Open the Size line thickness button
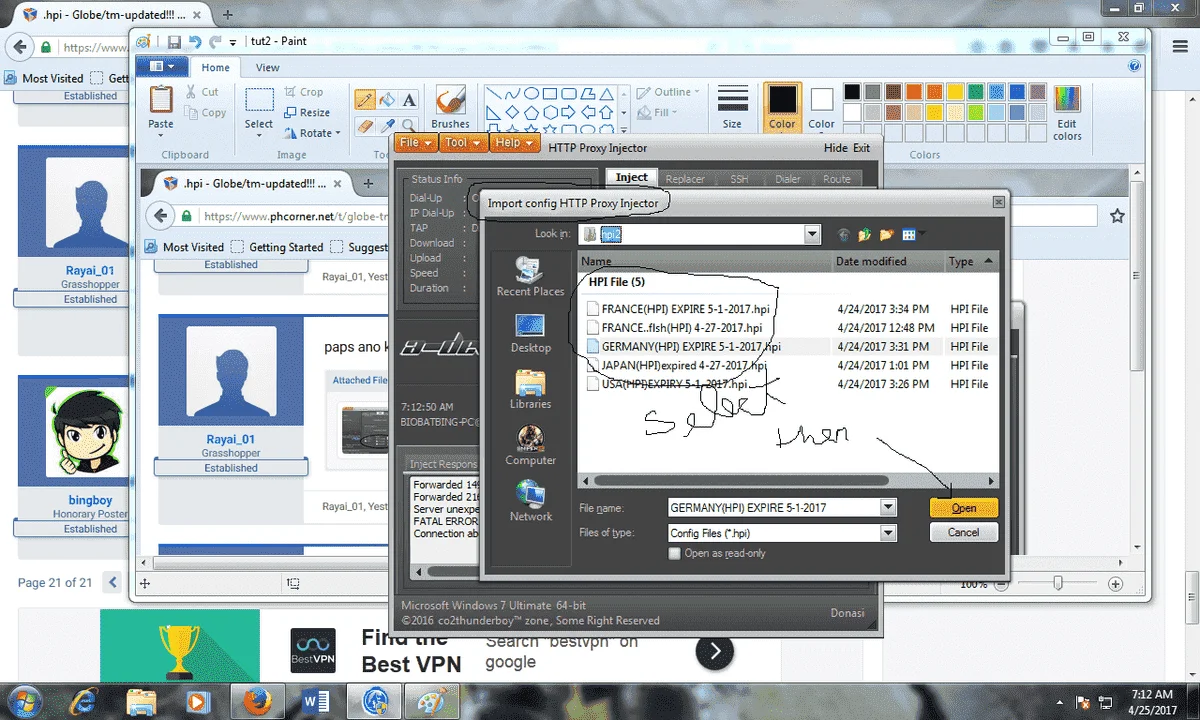 coord(732,106)
